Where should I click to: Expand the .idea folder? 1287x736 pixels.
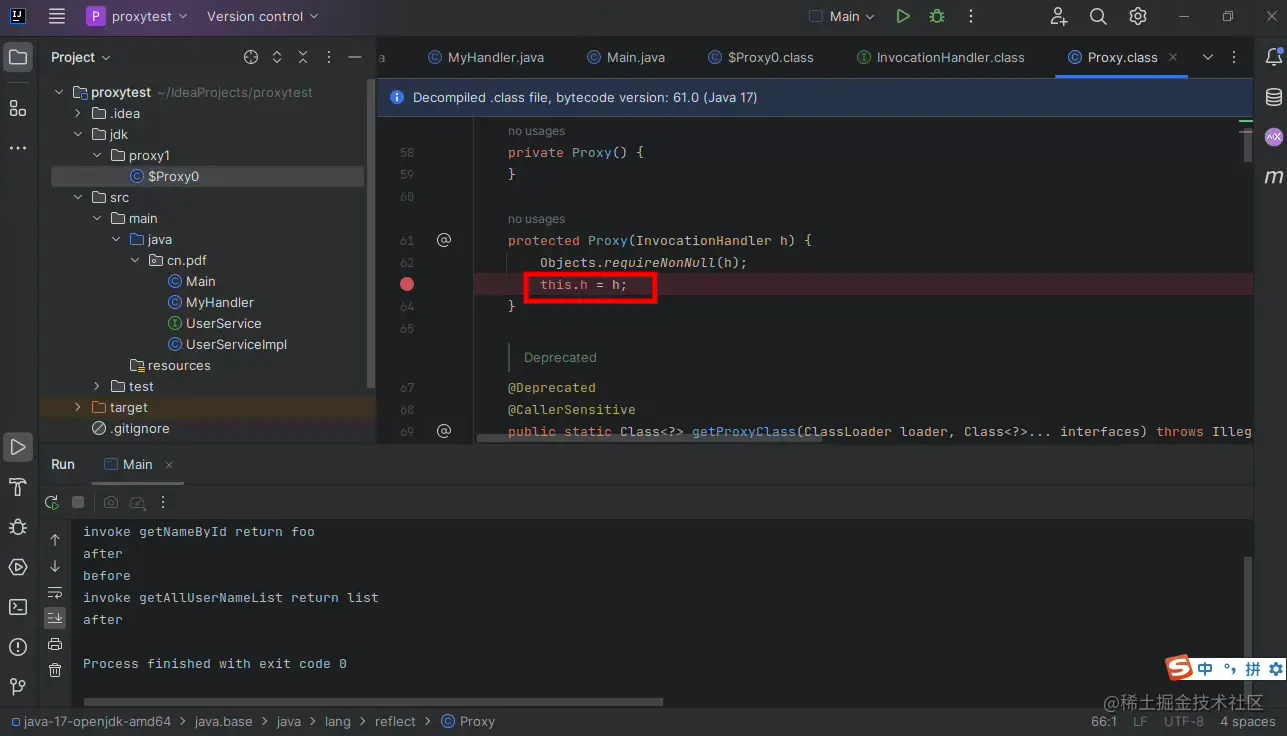pos(78,113)
